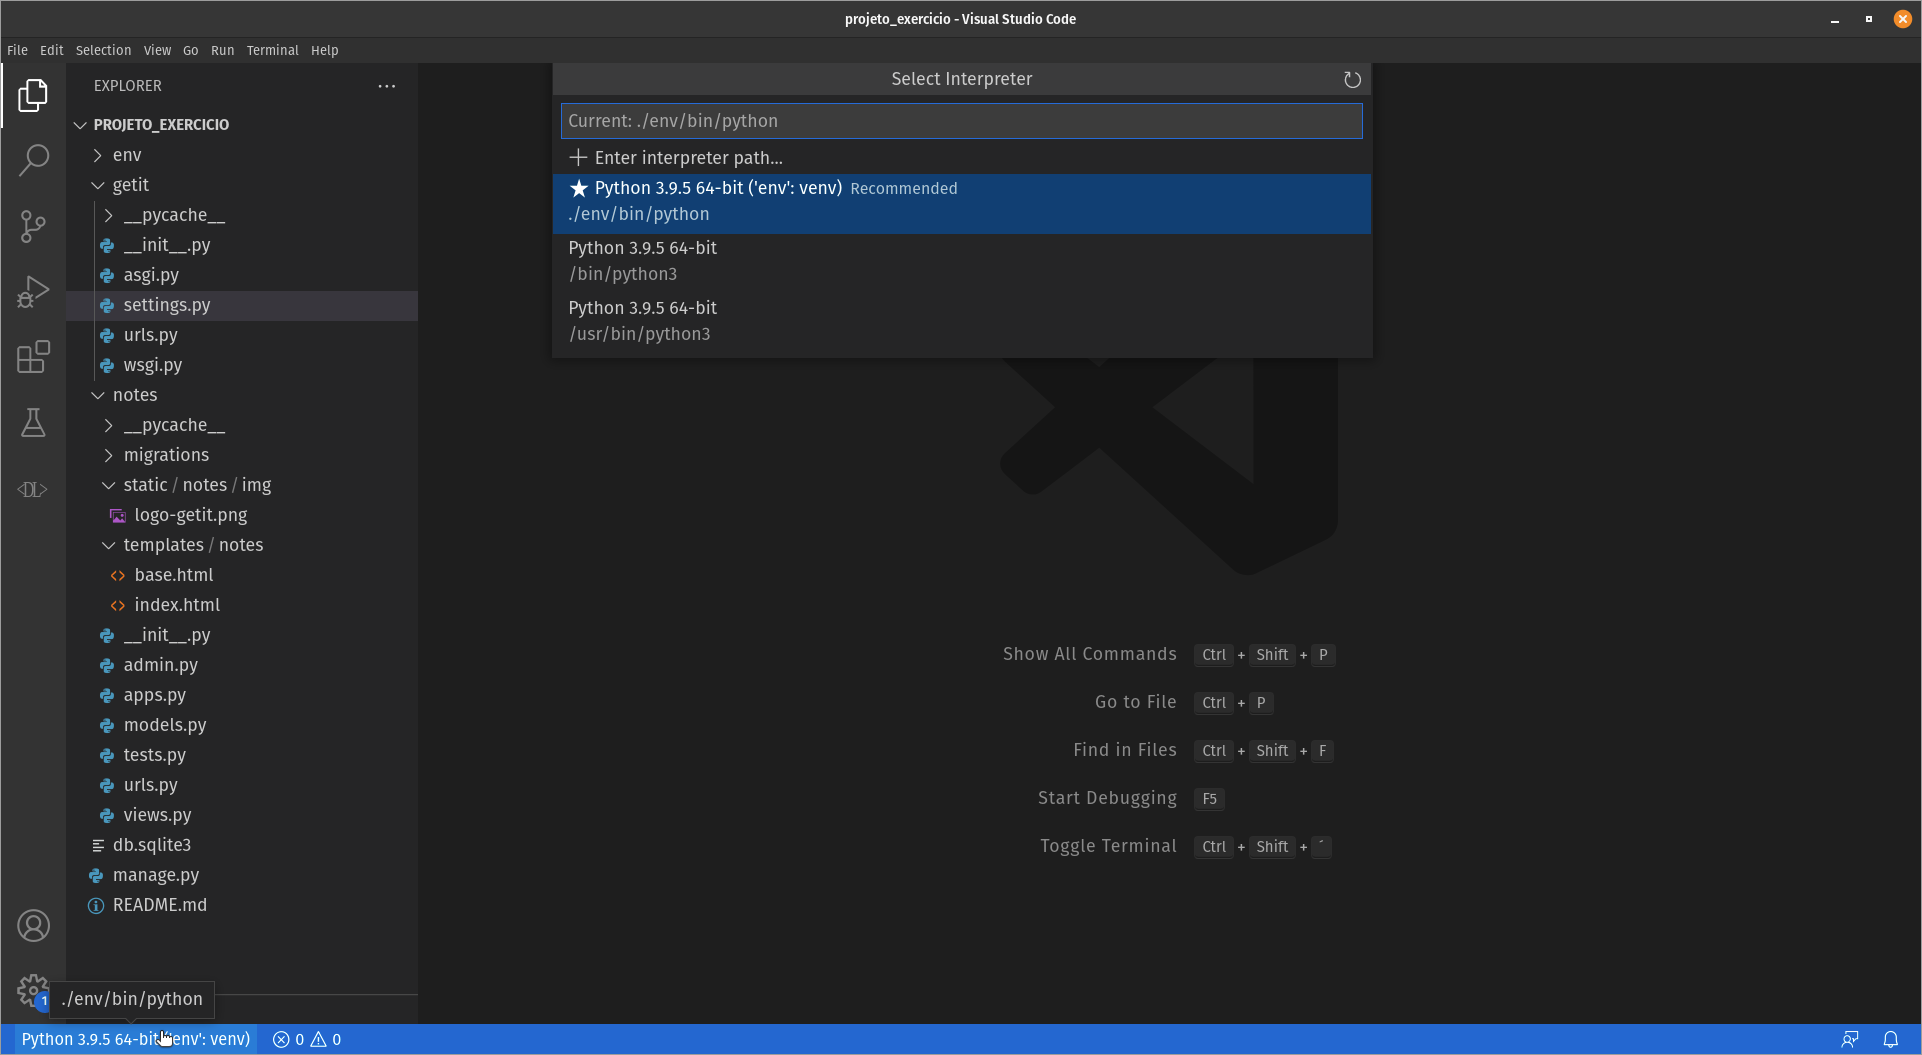Open the Terminal menu
Viewport: 1922px width, 1055px height.
(x=272, y=50)
